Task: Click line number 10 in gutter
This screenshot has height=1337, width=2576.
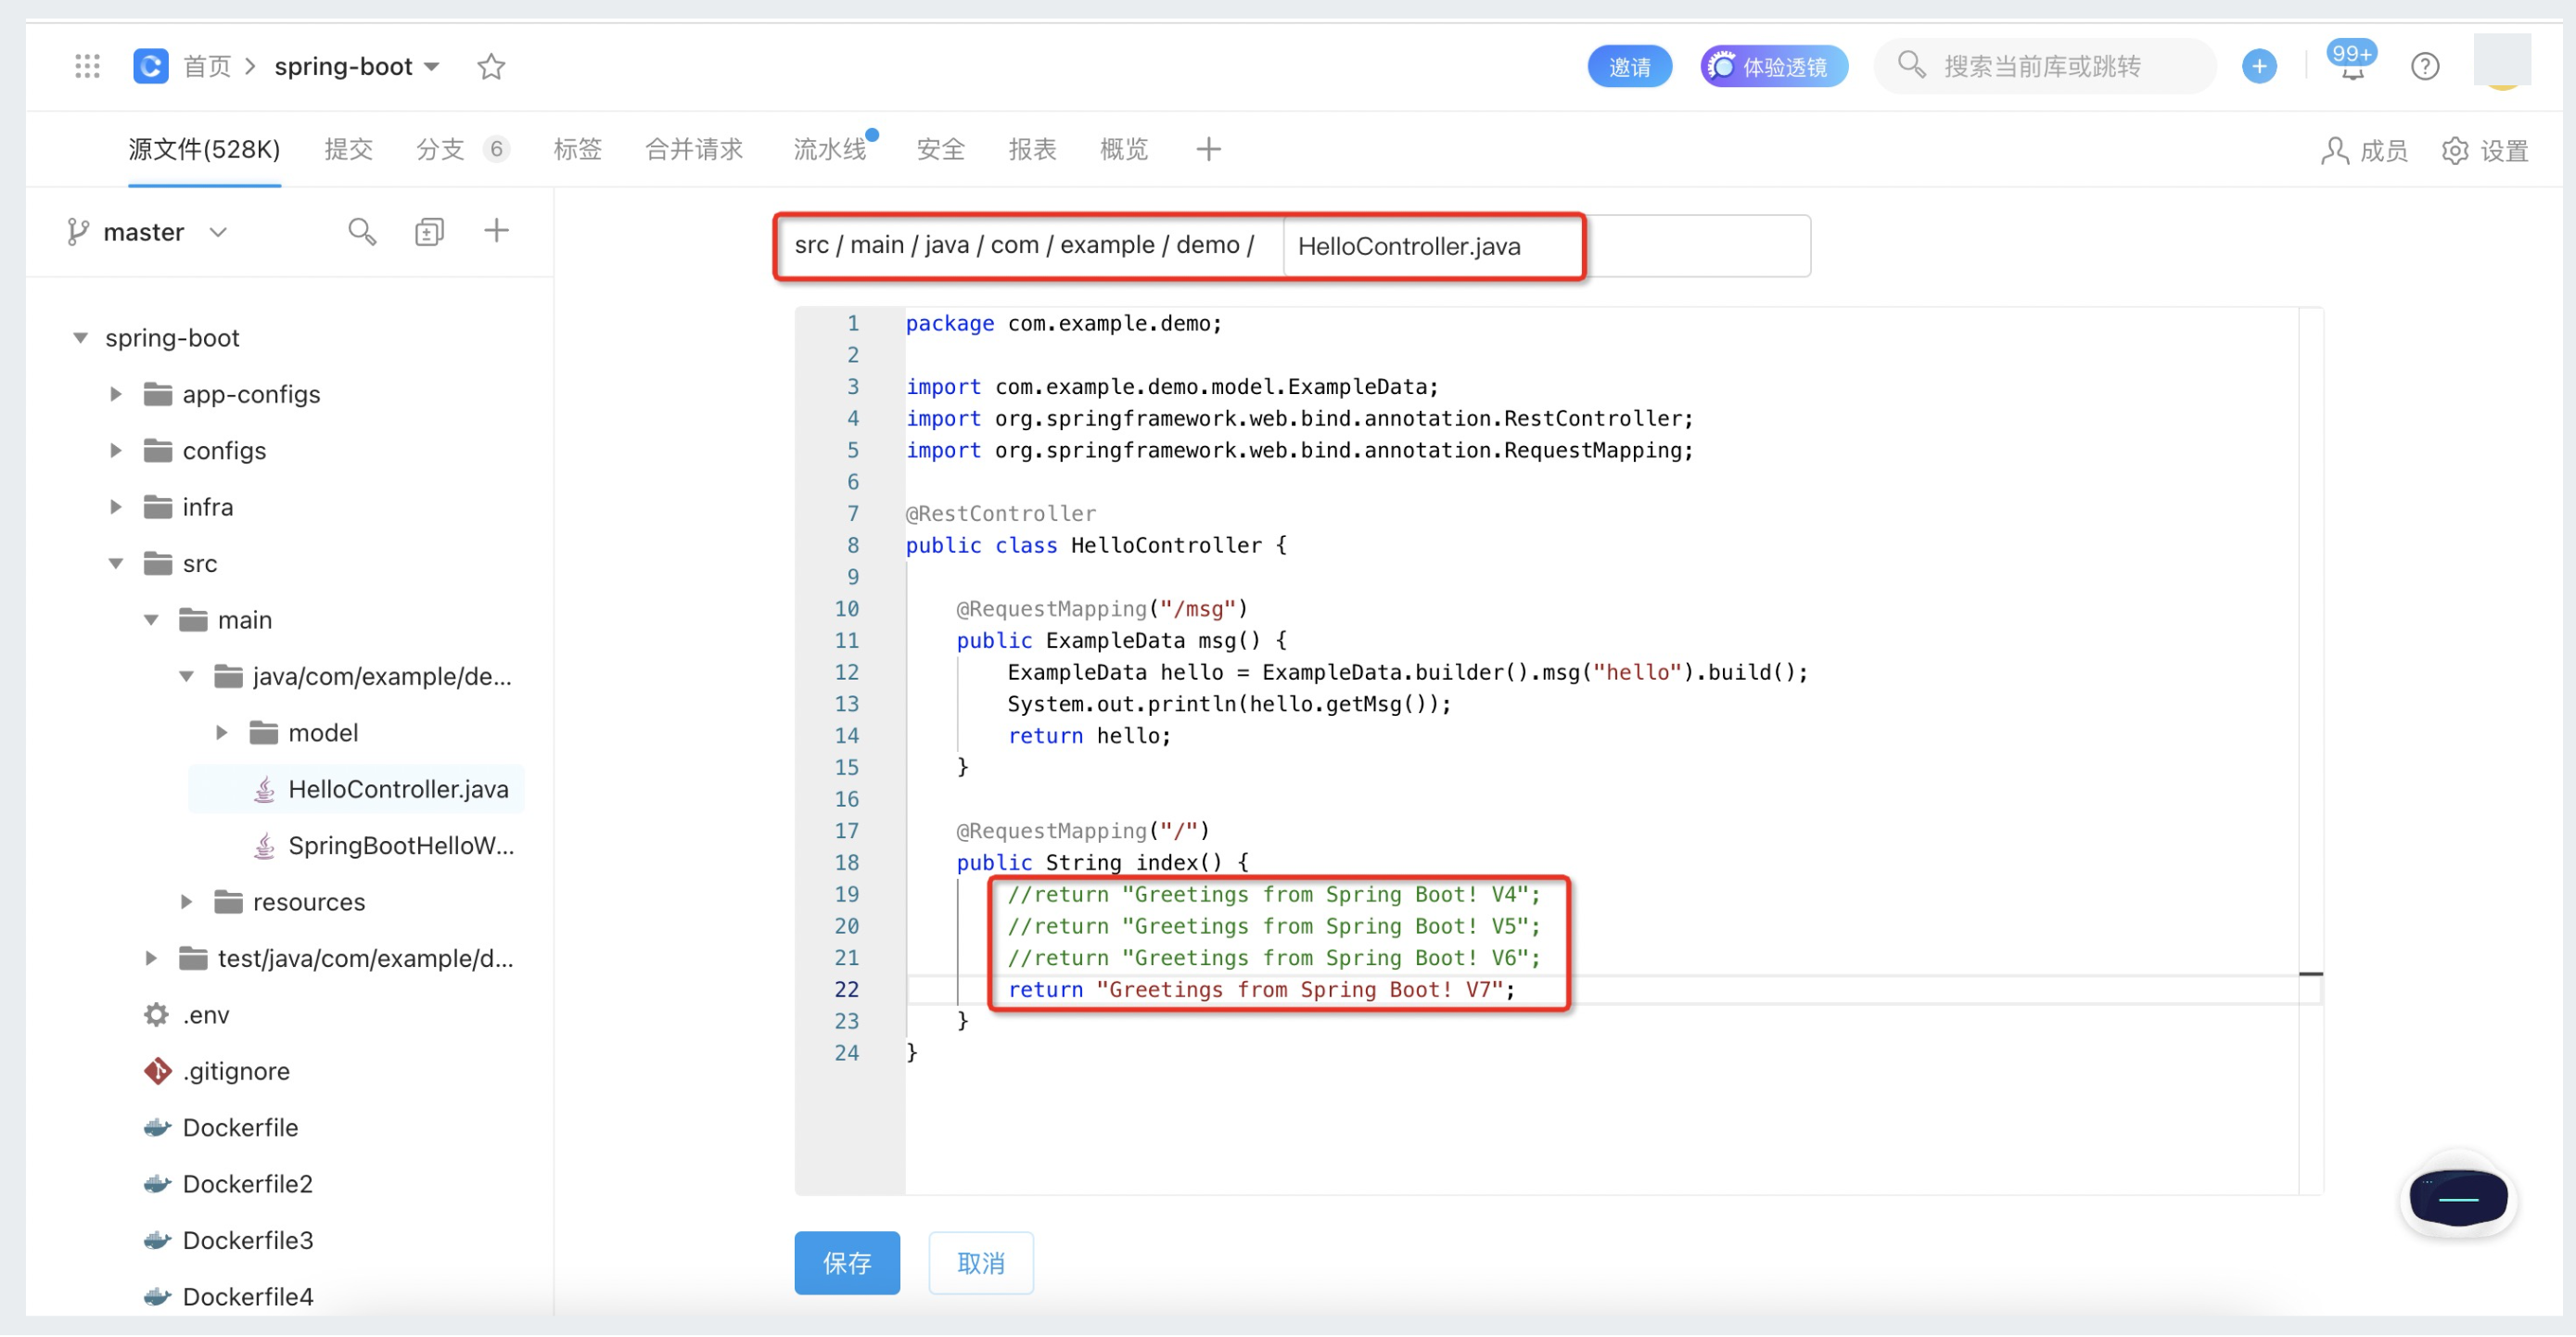Action: [x=847, y=610]
